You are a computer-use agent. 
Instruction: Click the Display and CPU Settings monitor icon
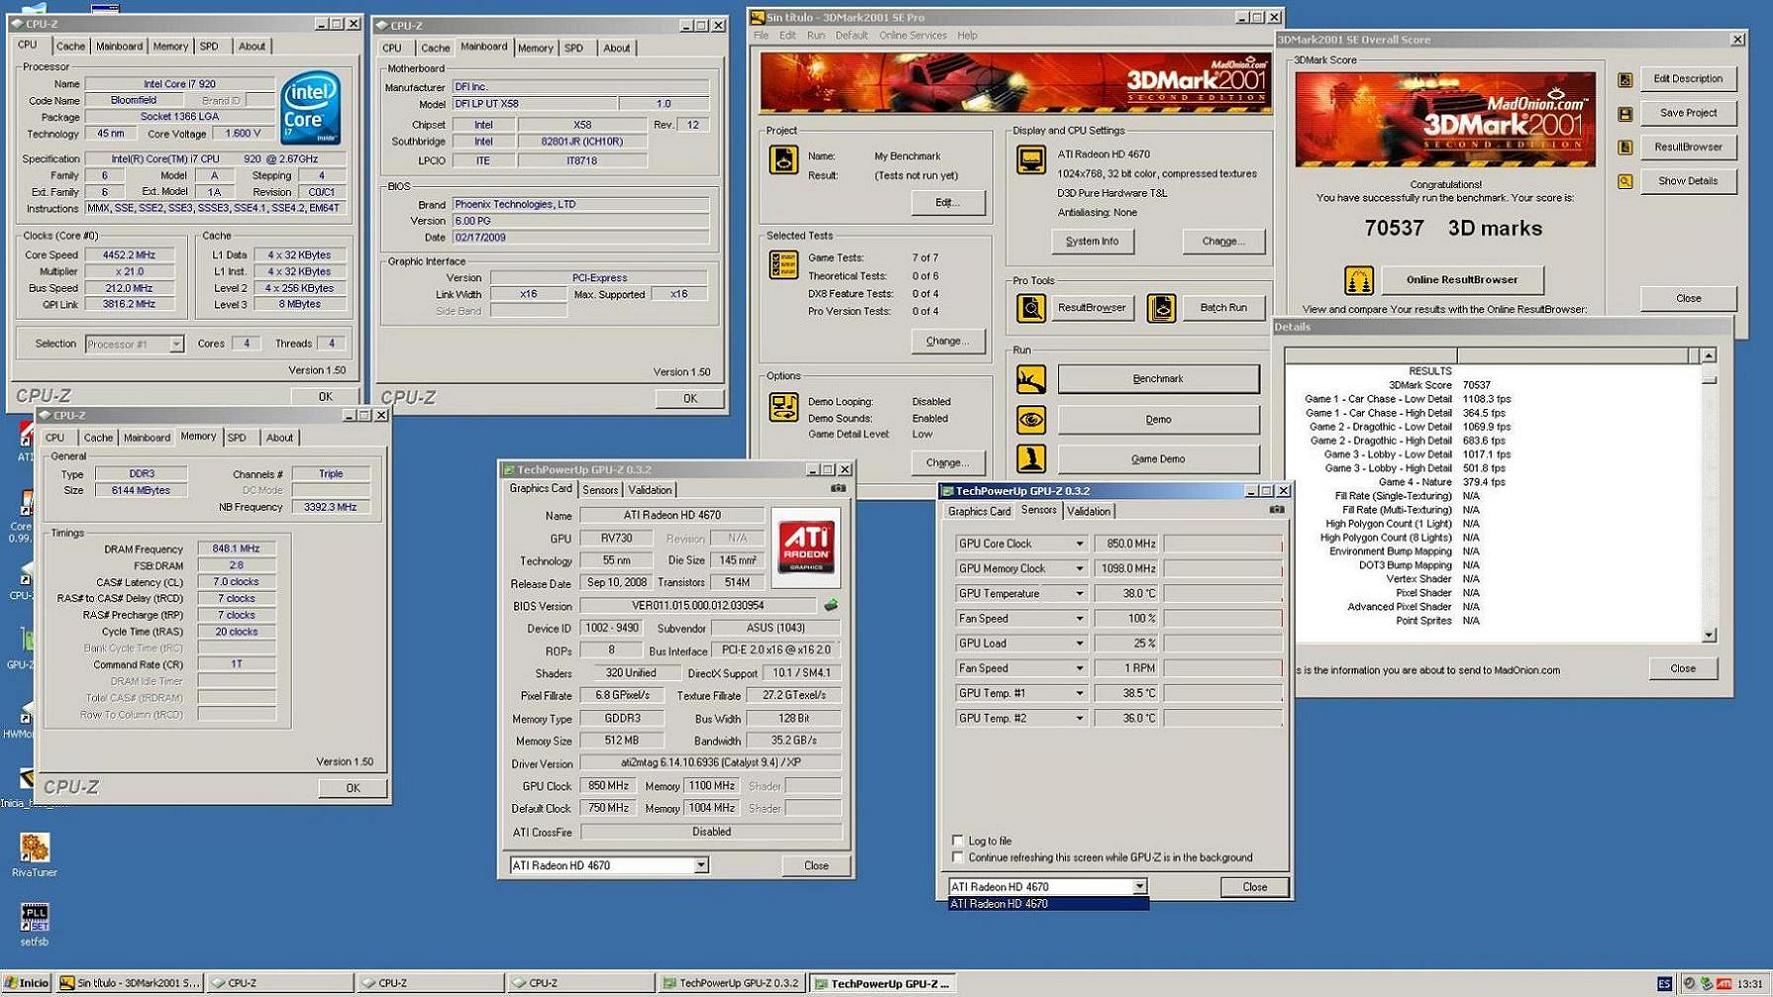click(1031, 160)
